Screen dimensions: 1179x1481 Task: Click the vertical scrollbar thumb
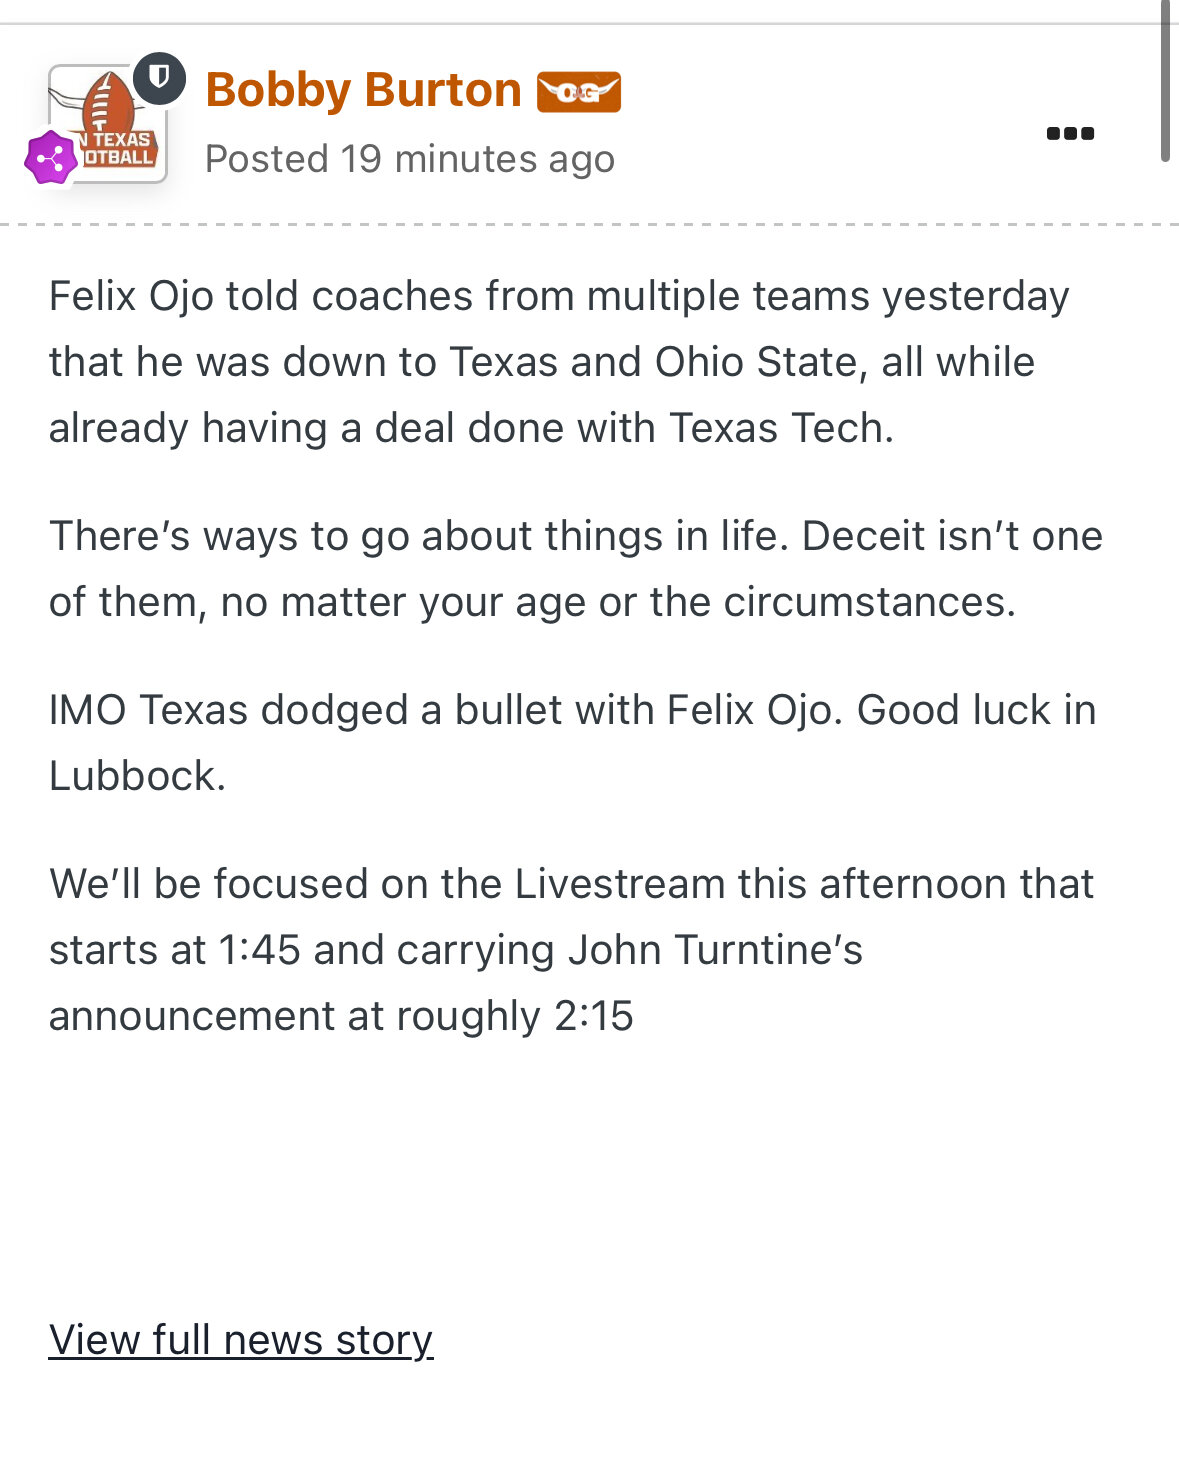pos(1166,80)
